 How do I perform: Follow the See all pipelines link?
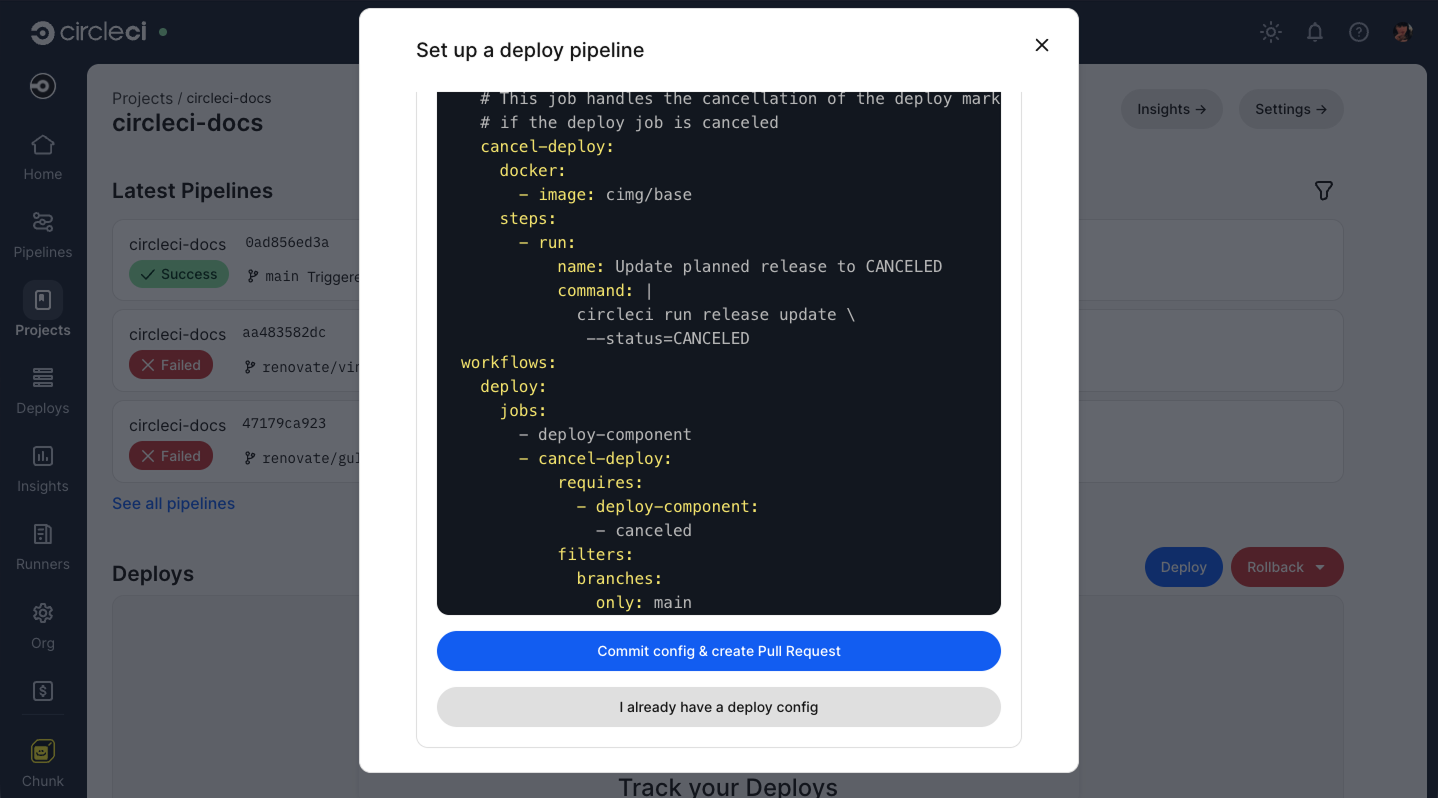click(x=173, y=503)
